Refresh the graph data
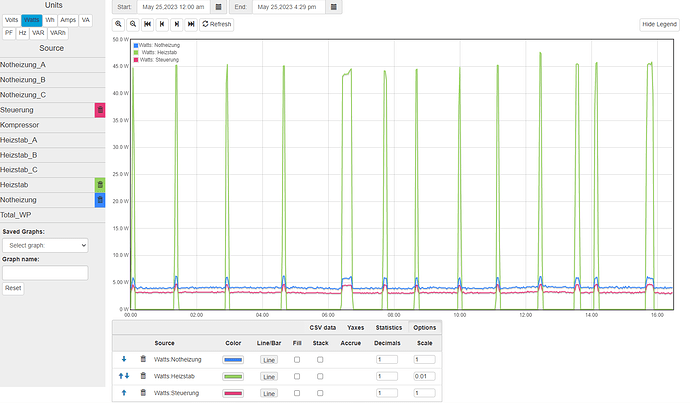The width and height of the screenshot is (690, 404). coord(217,24)
